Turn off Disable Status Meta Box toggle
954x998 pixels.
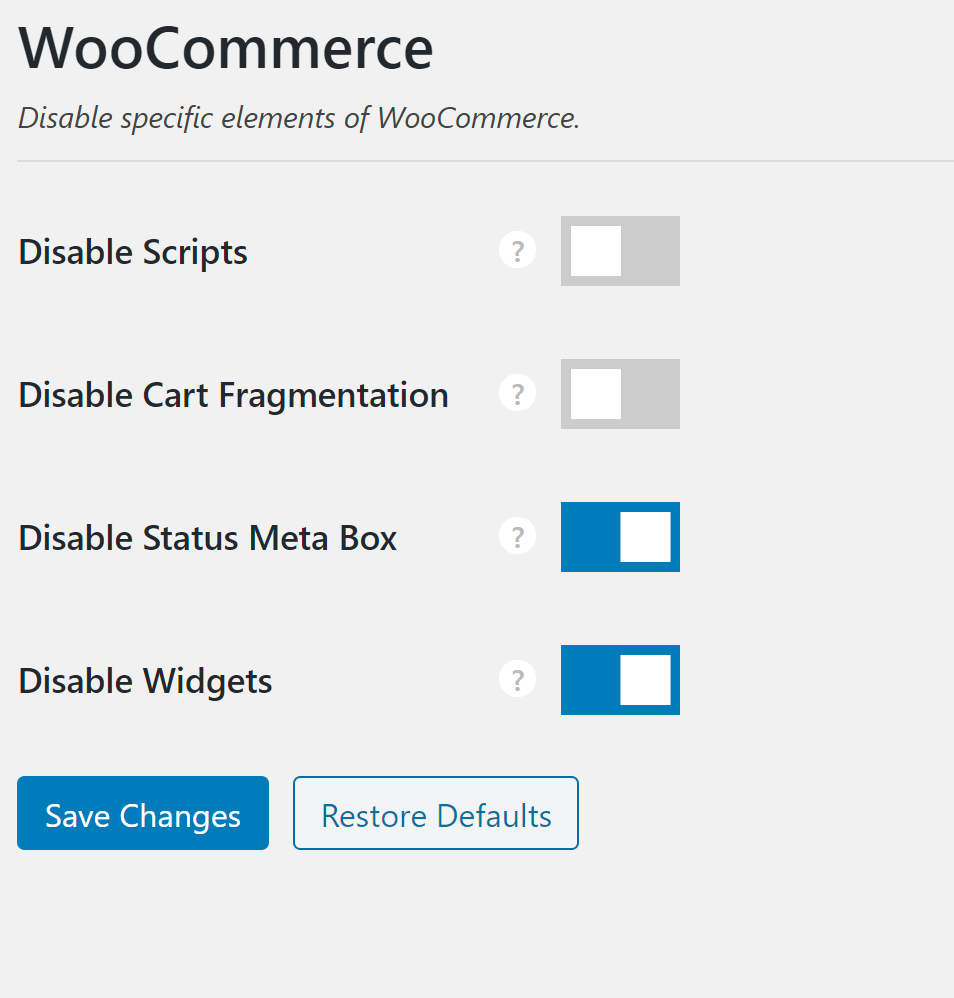tap(620, 537)
